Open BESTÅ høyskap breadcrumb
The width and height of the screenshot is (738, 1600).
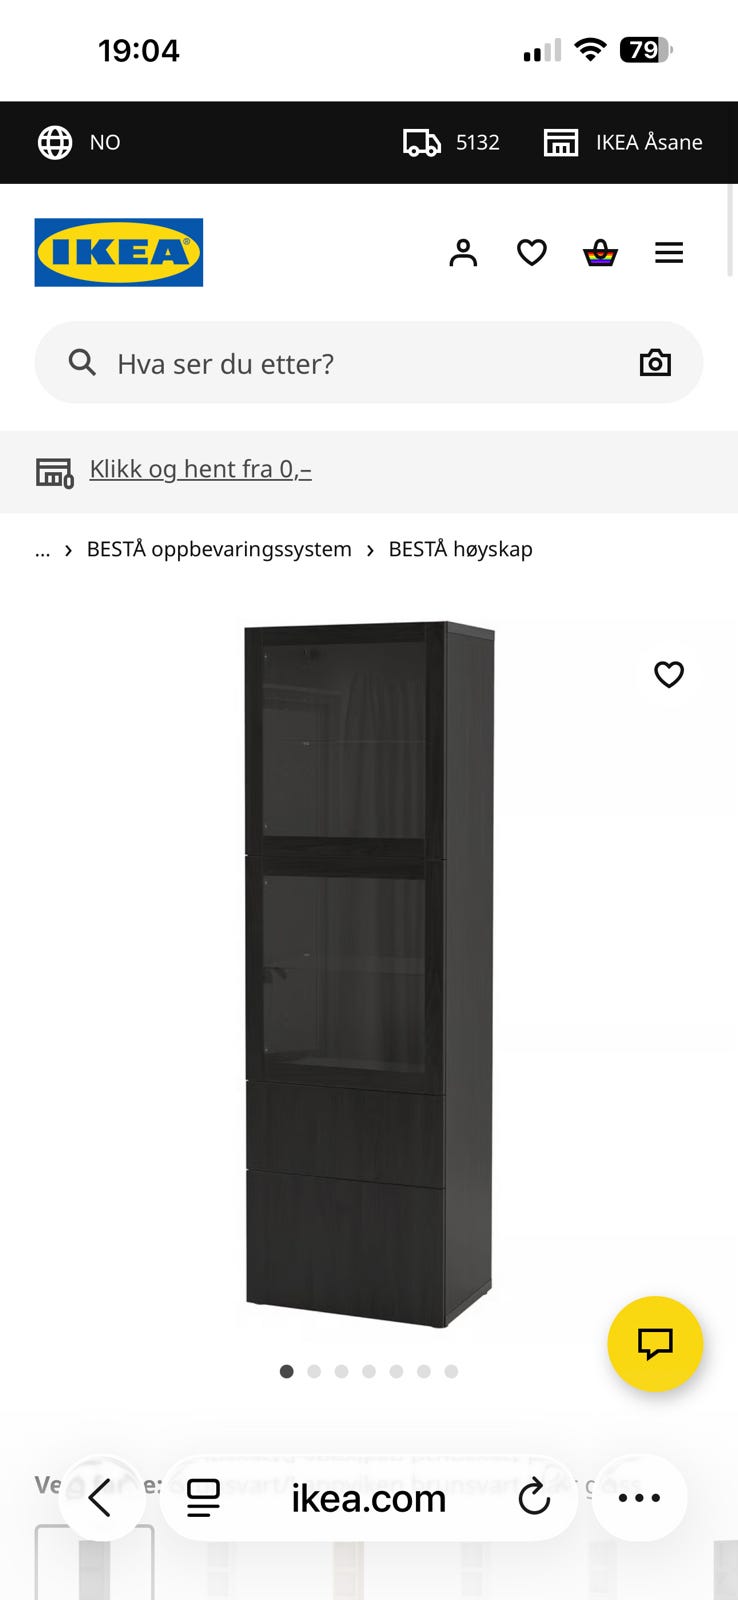pyautogui.click(x=460, y=549)
